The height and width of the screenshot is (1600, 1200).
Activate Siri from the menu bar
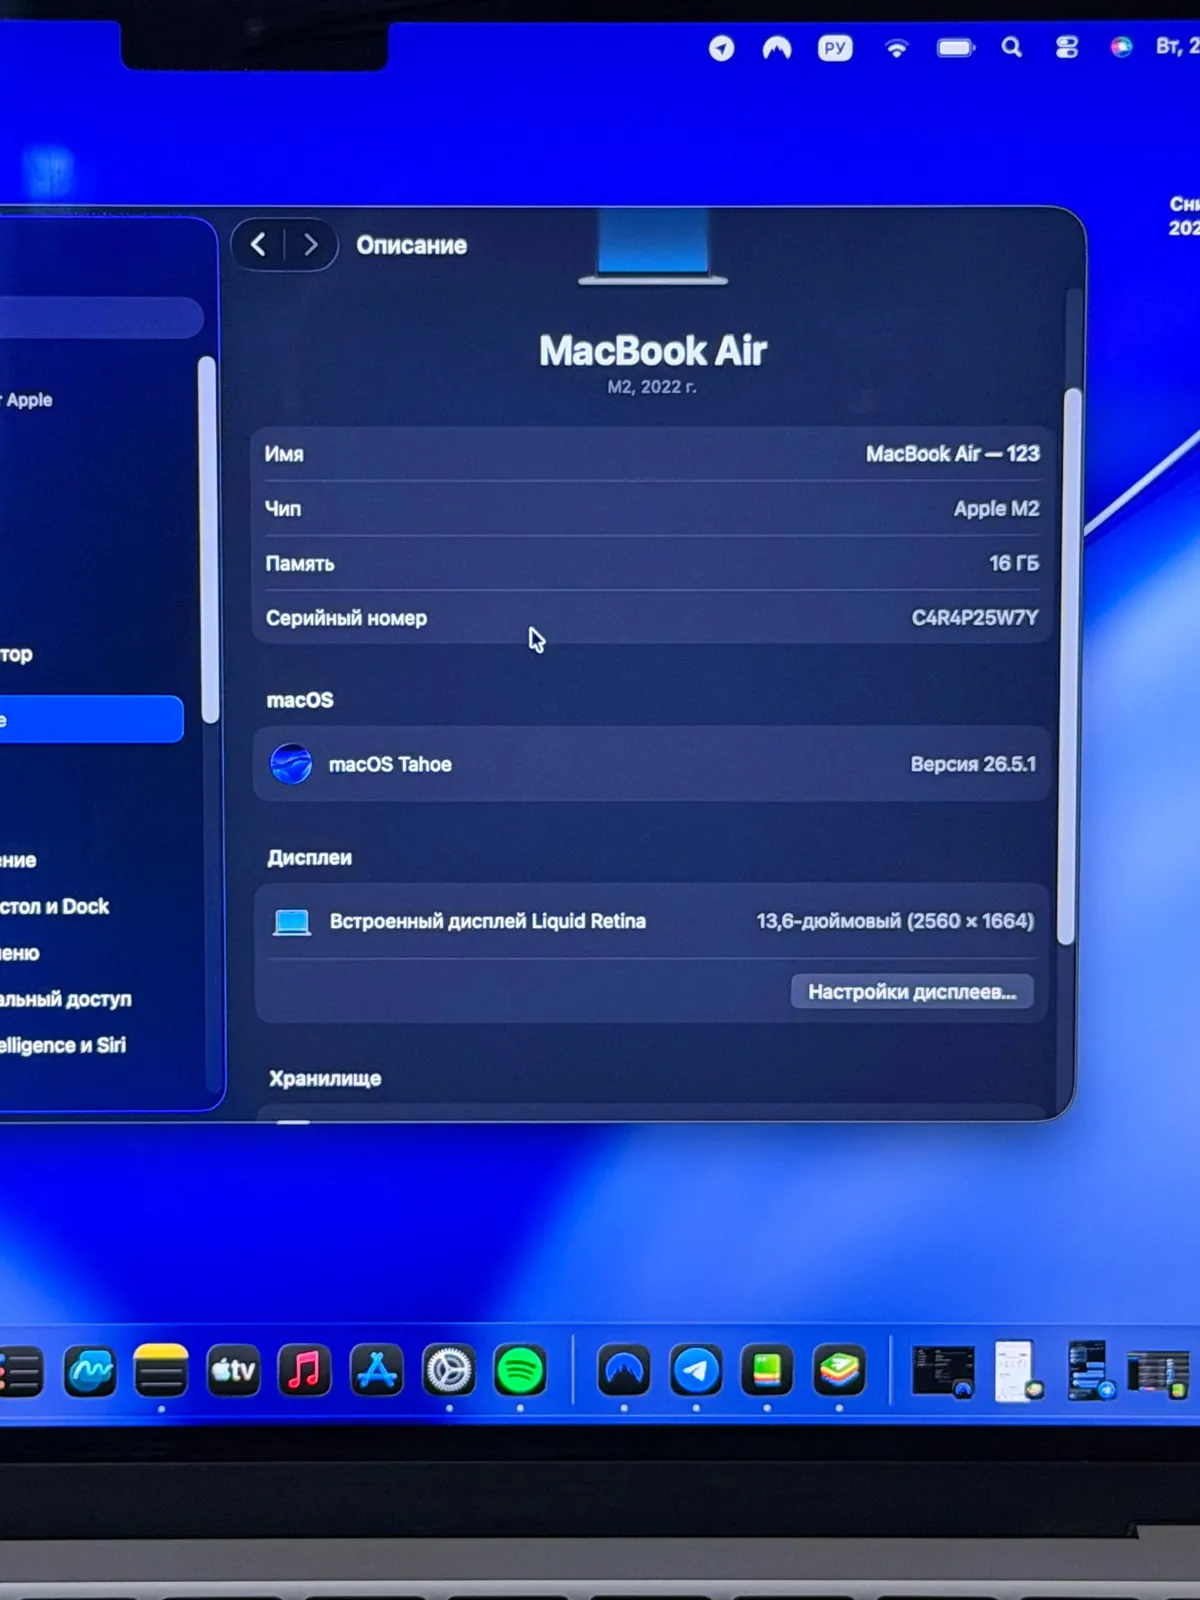tap(1122, 47)
